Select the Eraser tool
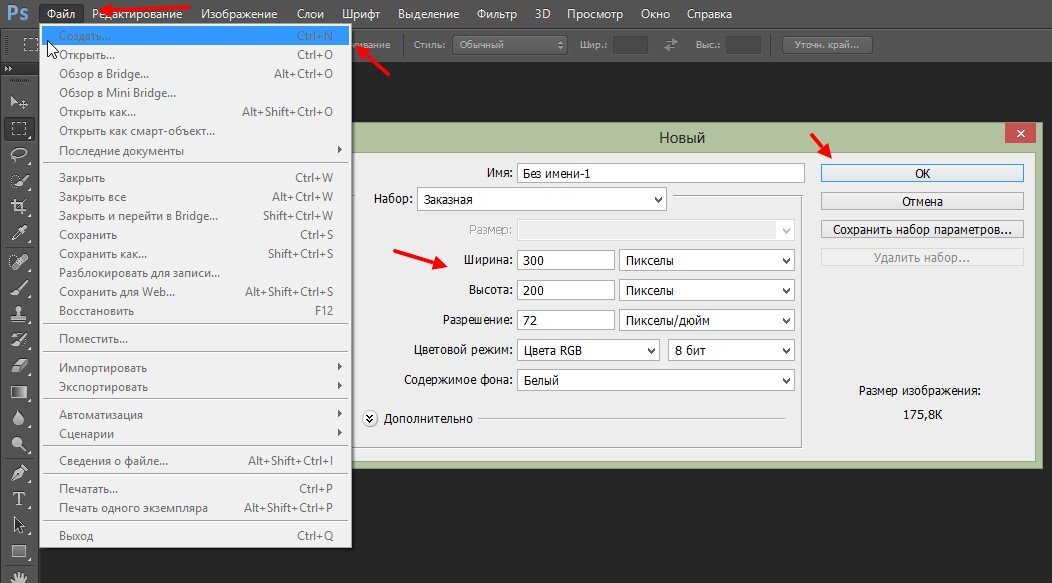Viewport: 1052px width, 583px height. pyautogui.click(x=19, y=366)
